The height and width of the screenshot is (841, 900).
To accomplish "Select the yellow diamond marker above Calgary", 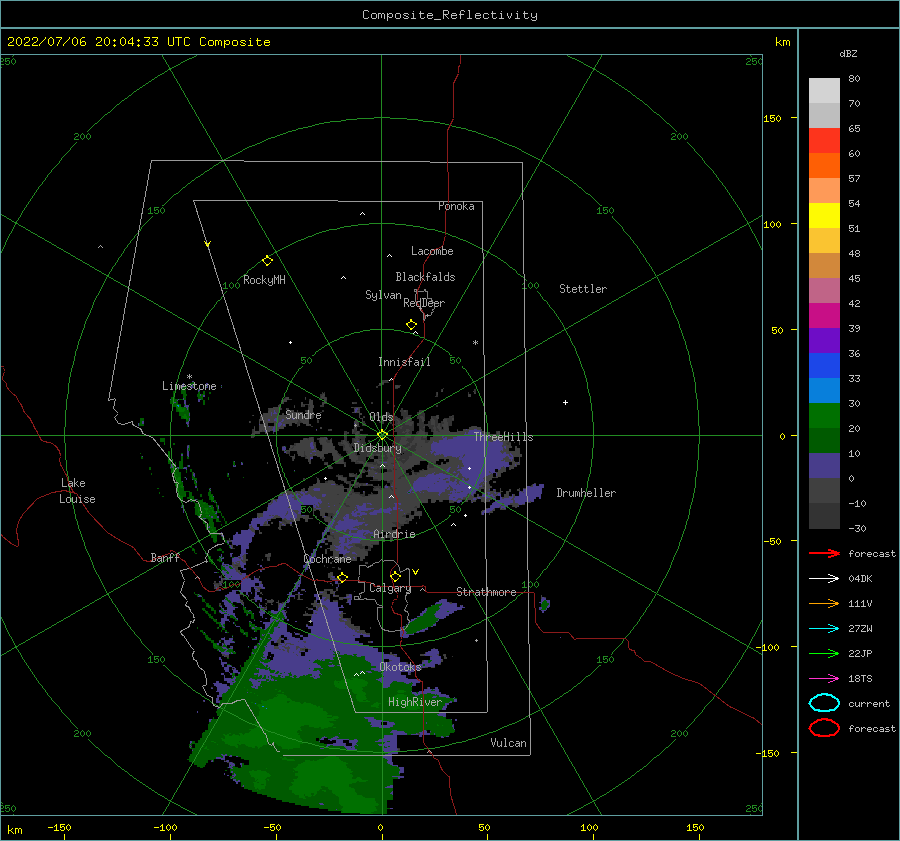I will pyautogui.click(x=395, y=576).
